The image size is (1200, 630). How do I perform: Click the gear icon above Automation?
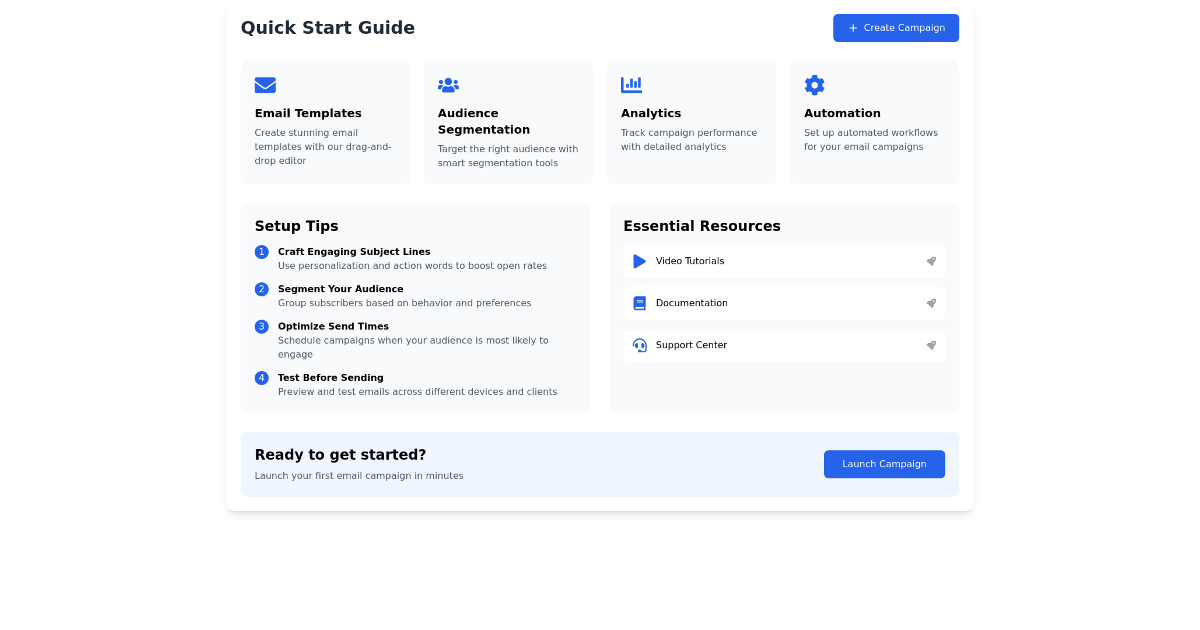coord(814,85)
